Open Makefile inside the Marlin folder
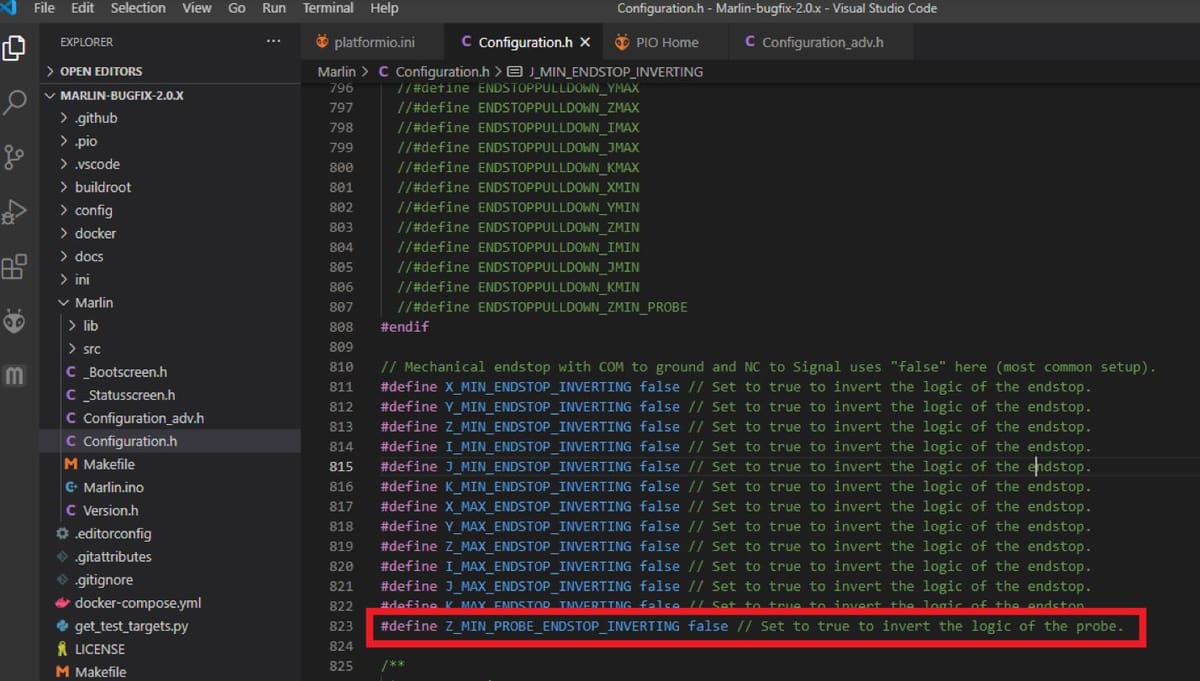The height and width of the screenshot is (681, 1200). click(170, 464)
